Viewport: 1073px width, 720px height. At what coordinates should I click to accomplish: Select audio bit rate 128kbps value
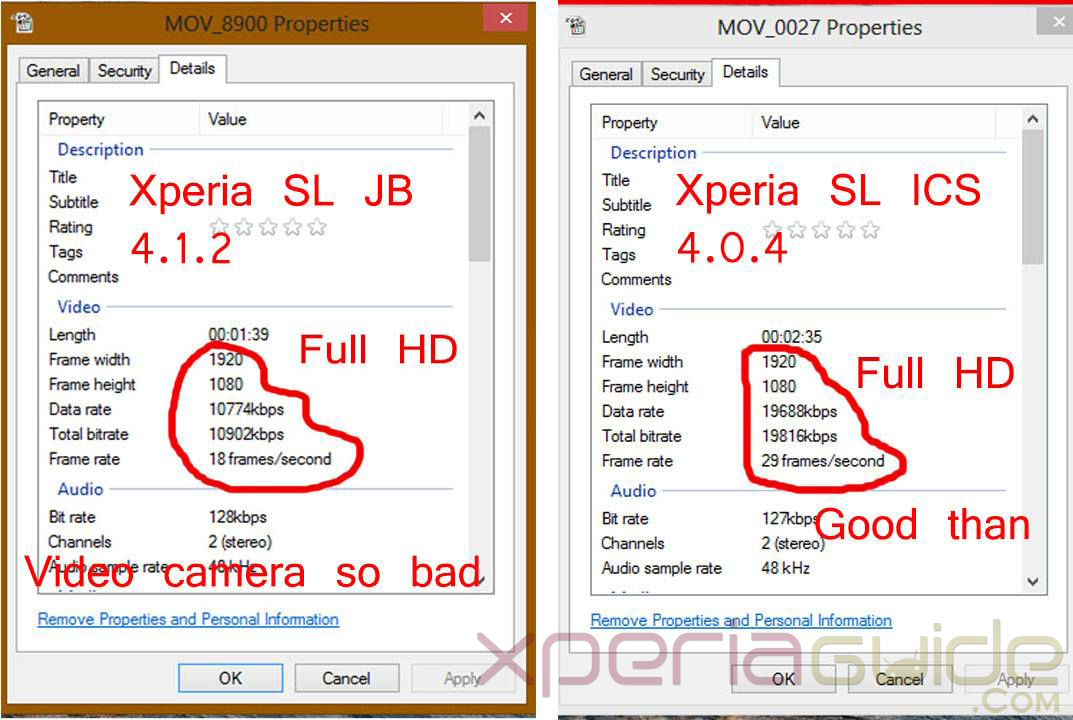point(237,517)
